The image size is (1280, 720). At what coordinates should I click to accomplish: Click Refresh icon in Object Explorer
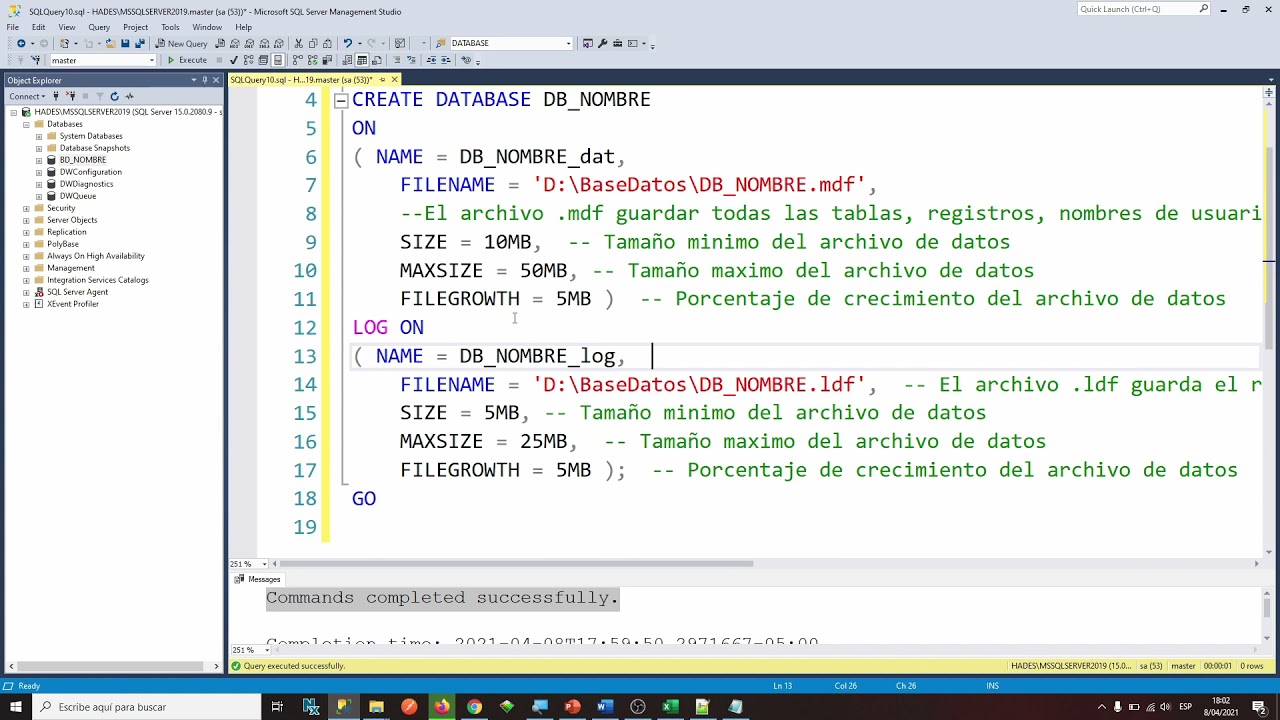click(x=115, y=97)
